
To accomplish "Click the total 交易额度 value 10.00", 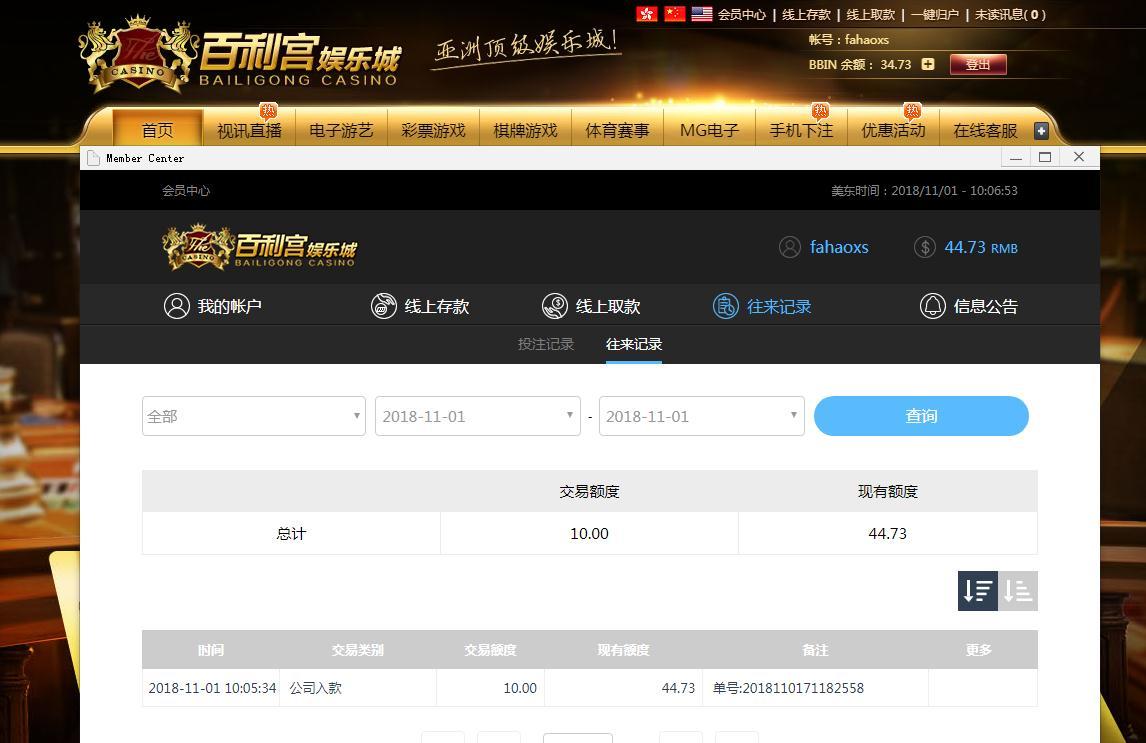I will [x=589, y=533].
